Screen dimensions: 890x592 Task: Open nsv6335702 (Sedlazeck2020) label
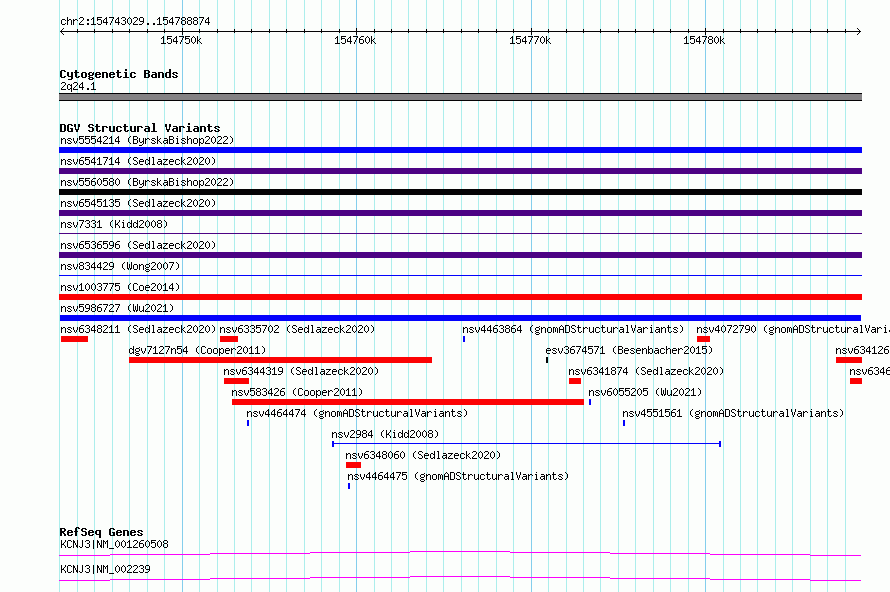coord(297,329)
